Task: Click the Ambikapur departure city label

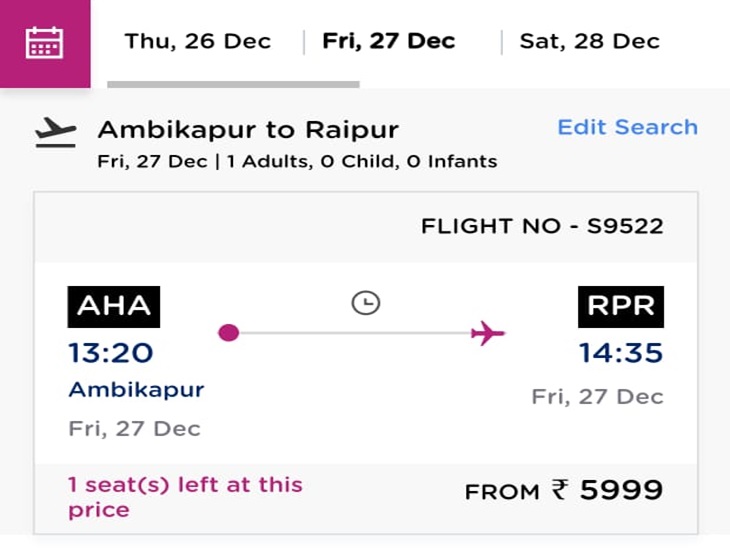Action: click(136, 389)
